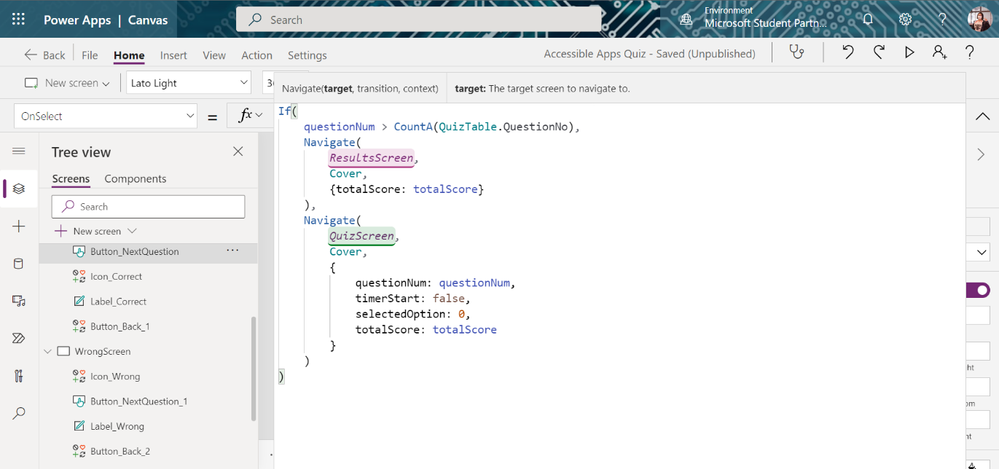
Task: Expand the fx formula chevron
Action: pos(259,115)
